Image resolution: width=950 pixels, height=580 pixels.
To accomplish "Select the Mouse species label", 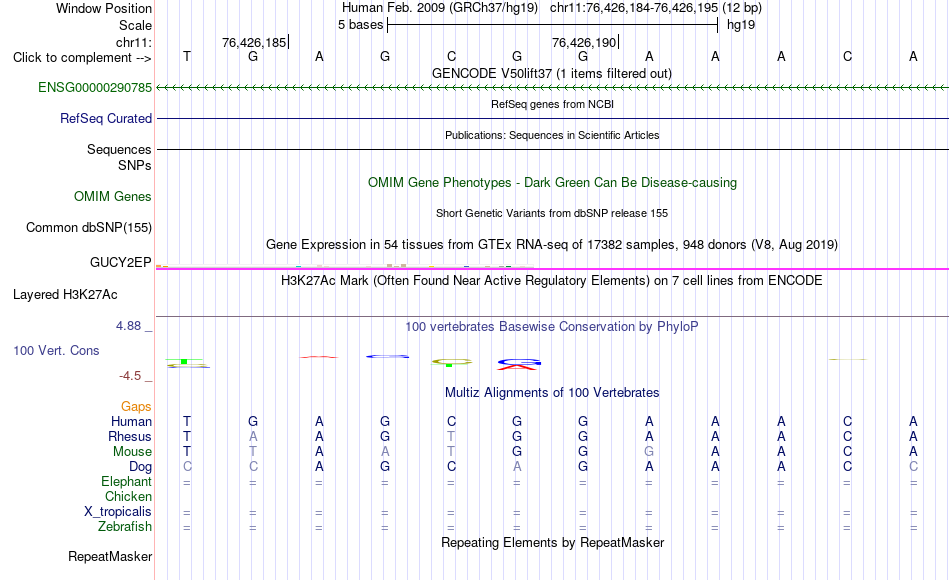I will coord(132,452).
